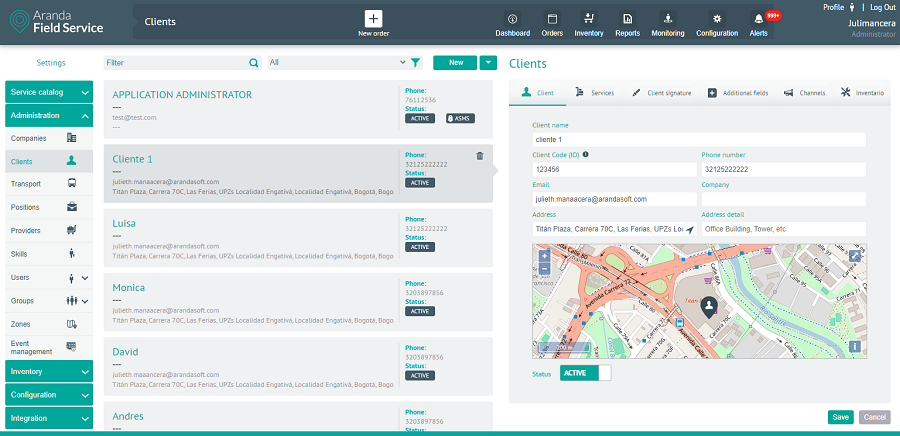Open the Channels tab
Viewport: 900px width, 436px height.
804,92
